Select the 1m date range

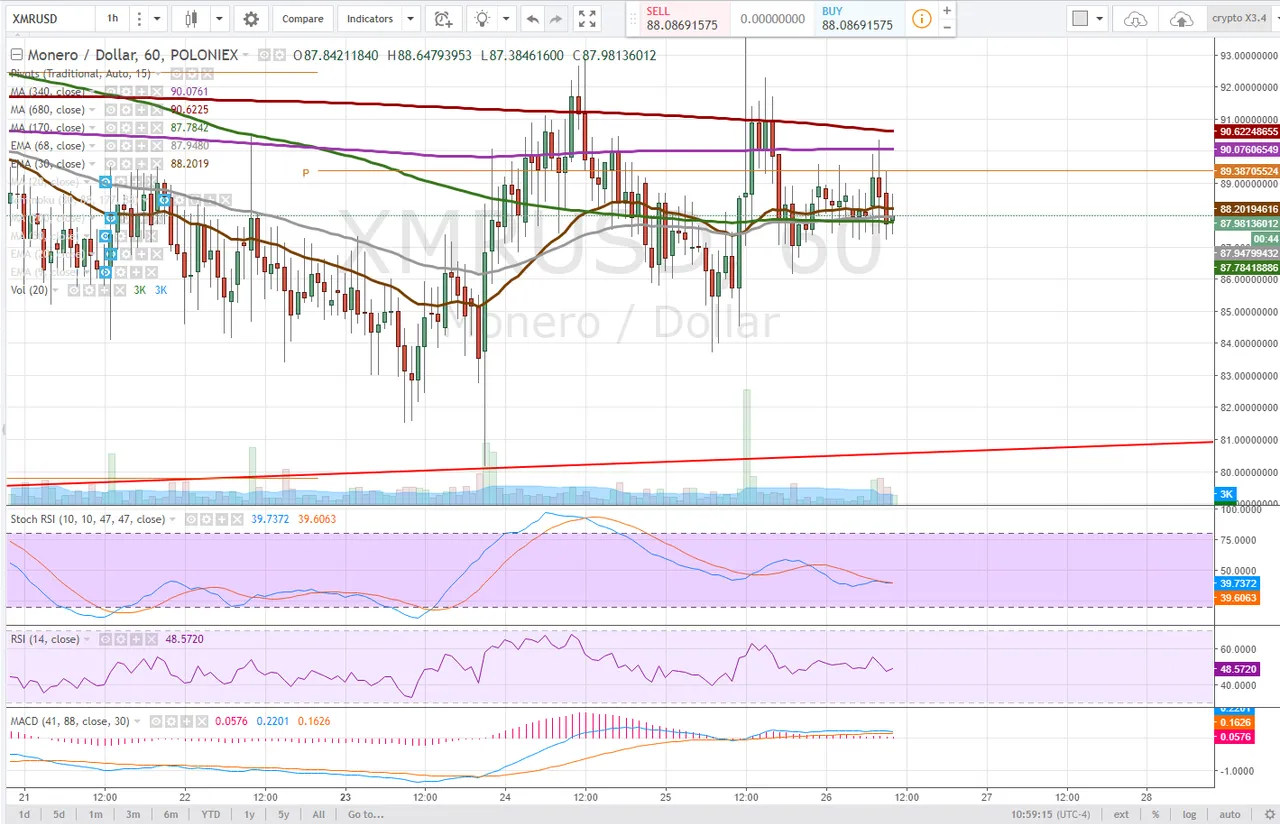pos(96,814)
